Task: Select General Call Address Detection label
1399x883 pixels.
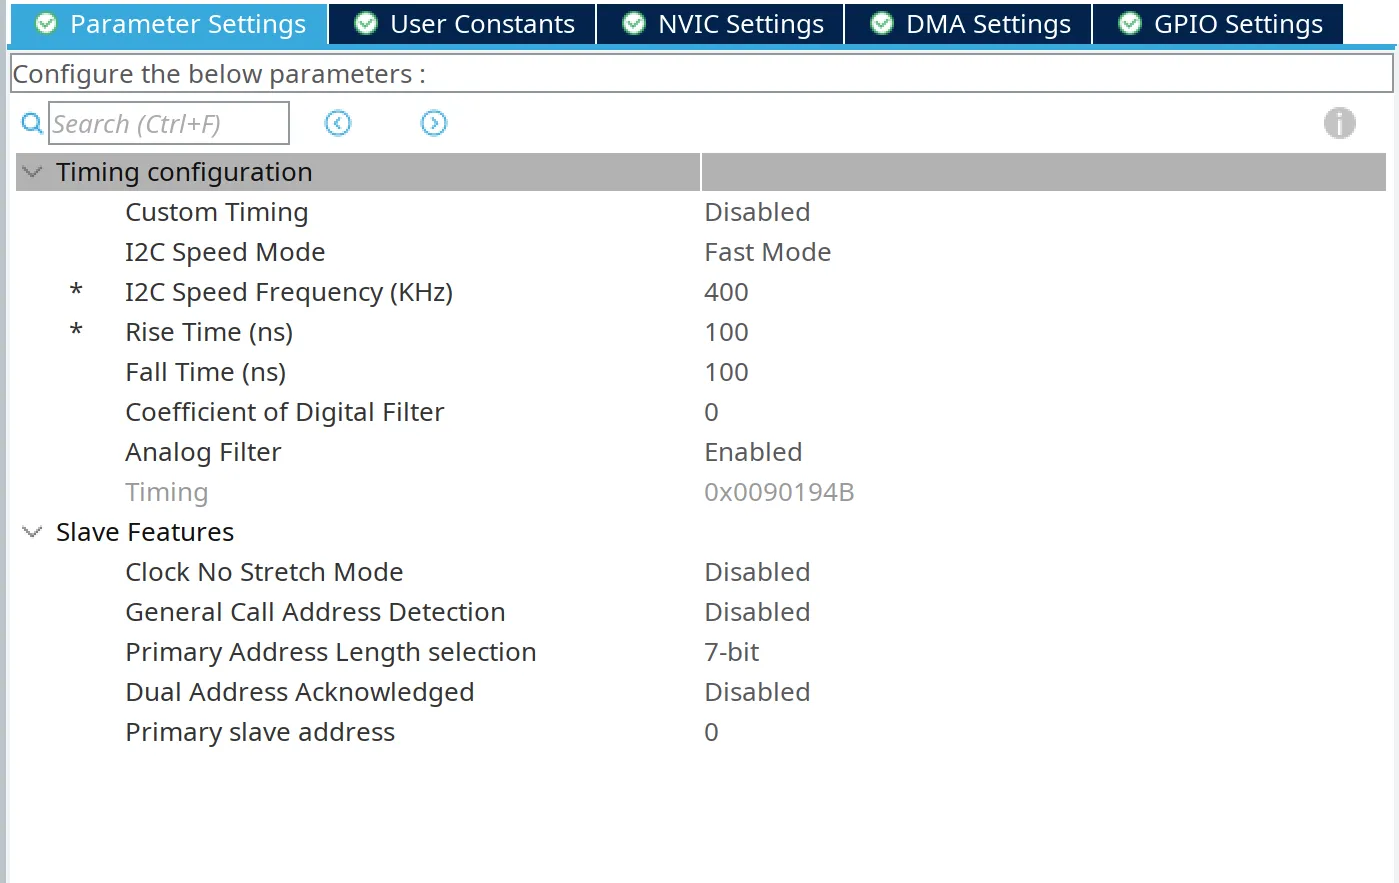Action: click(x=315, y=612)
